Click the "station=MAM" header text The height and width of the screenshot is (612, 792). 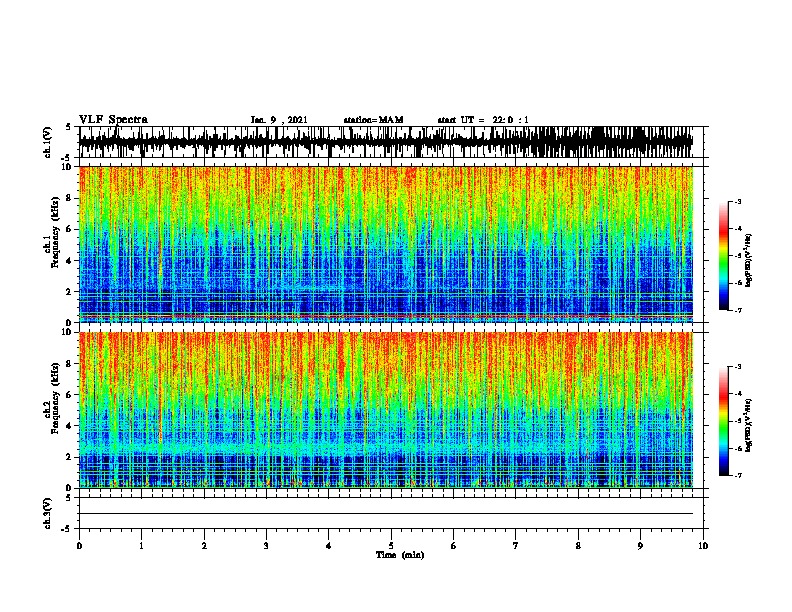(373, 120)
